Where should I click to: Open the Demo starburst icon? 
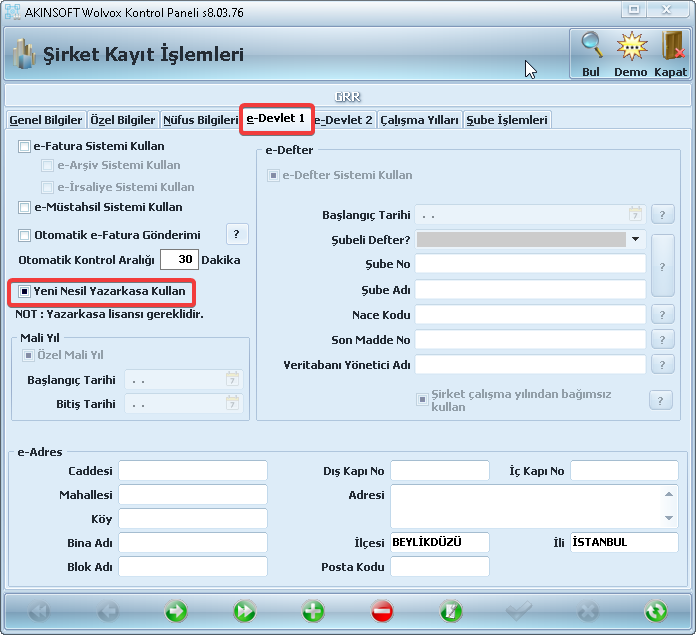point(632,45)
